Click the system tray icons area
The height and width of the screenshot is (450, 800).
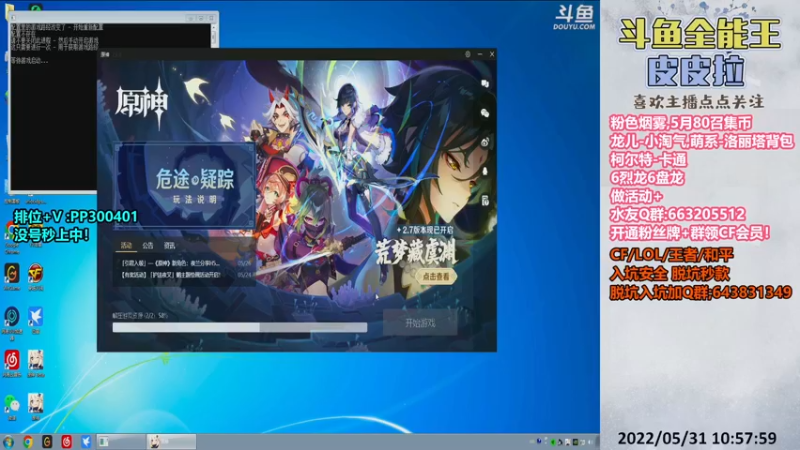[x=562, y=442]
